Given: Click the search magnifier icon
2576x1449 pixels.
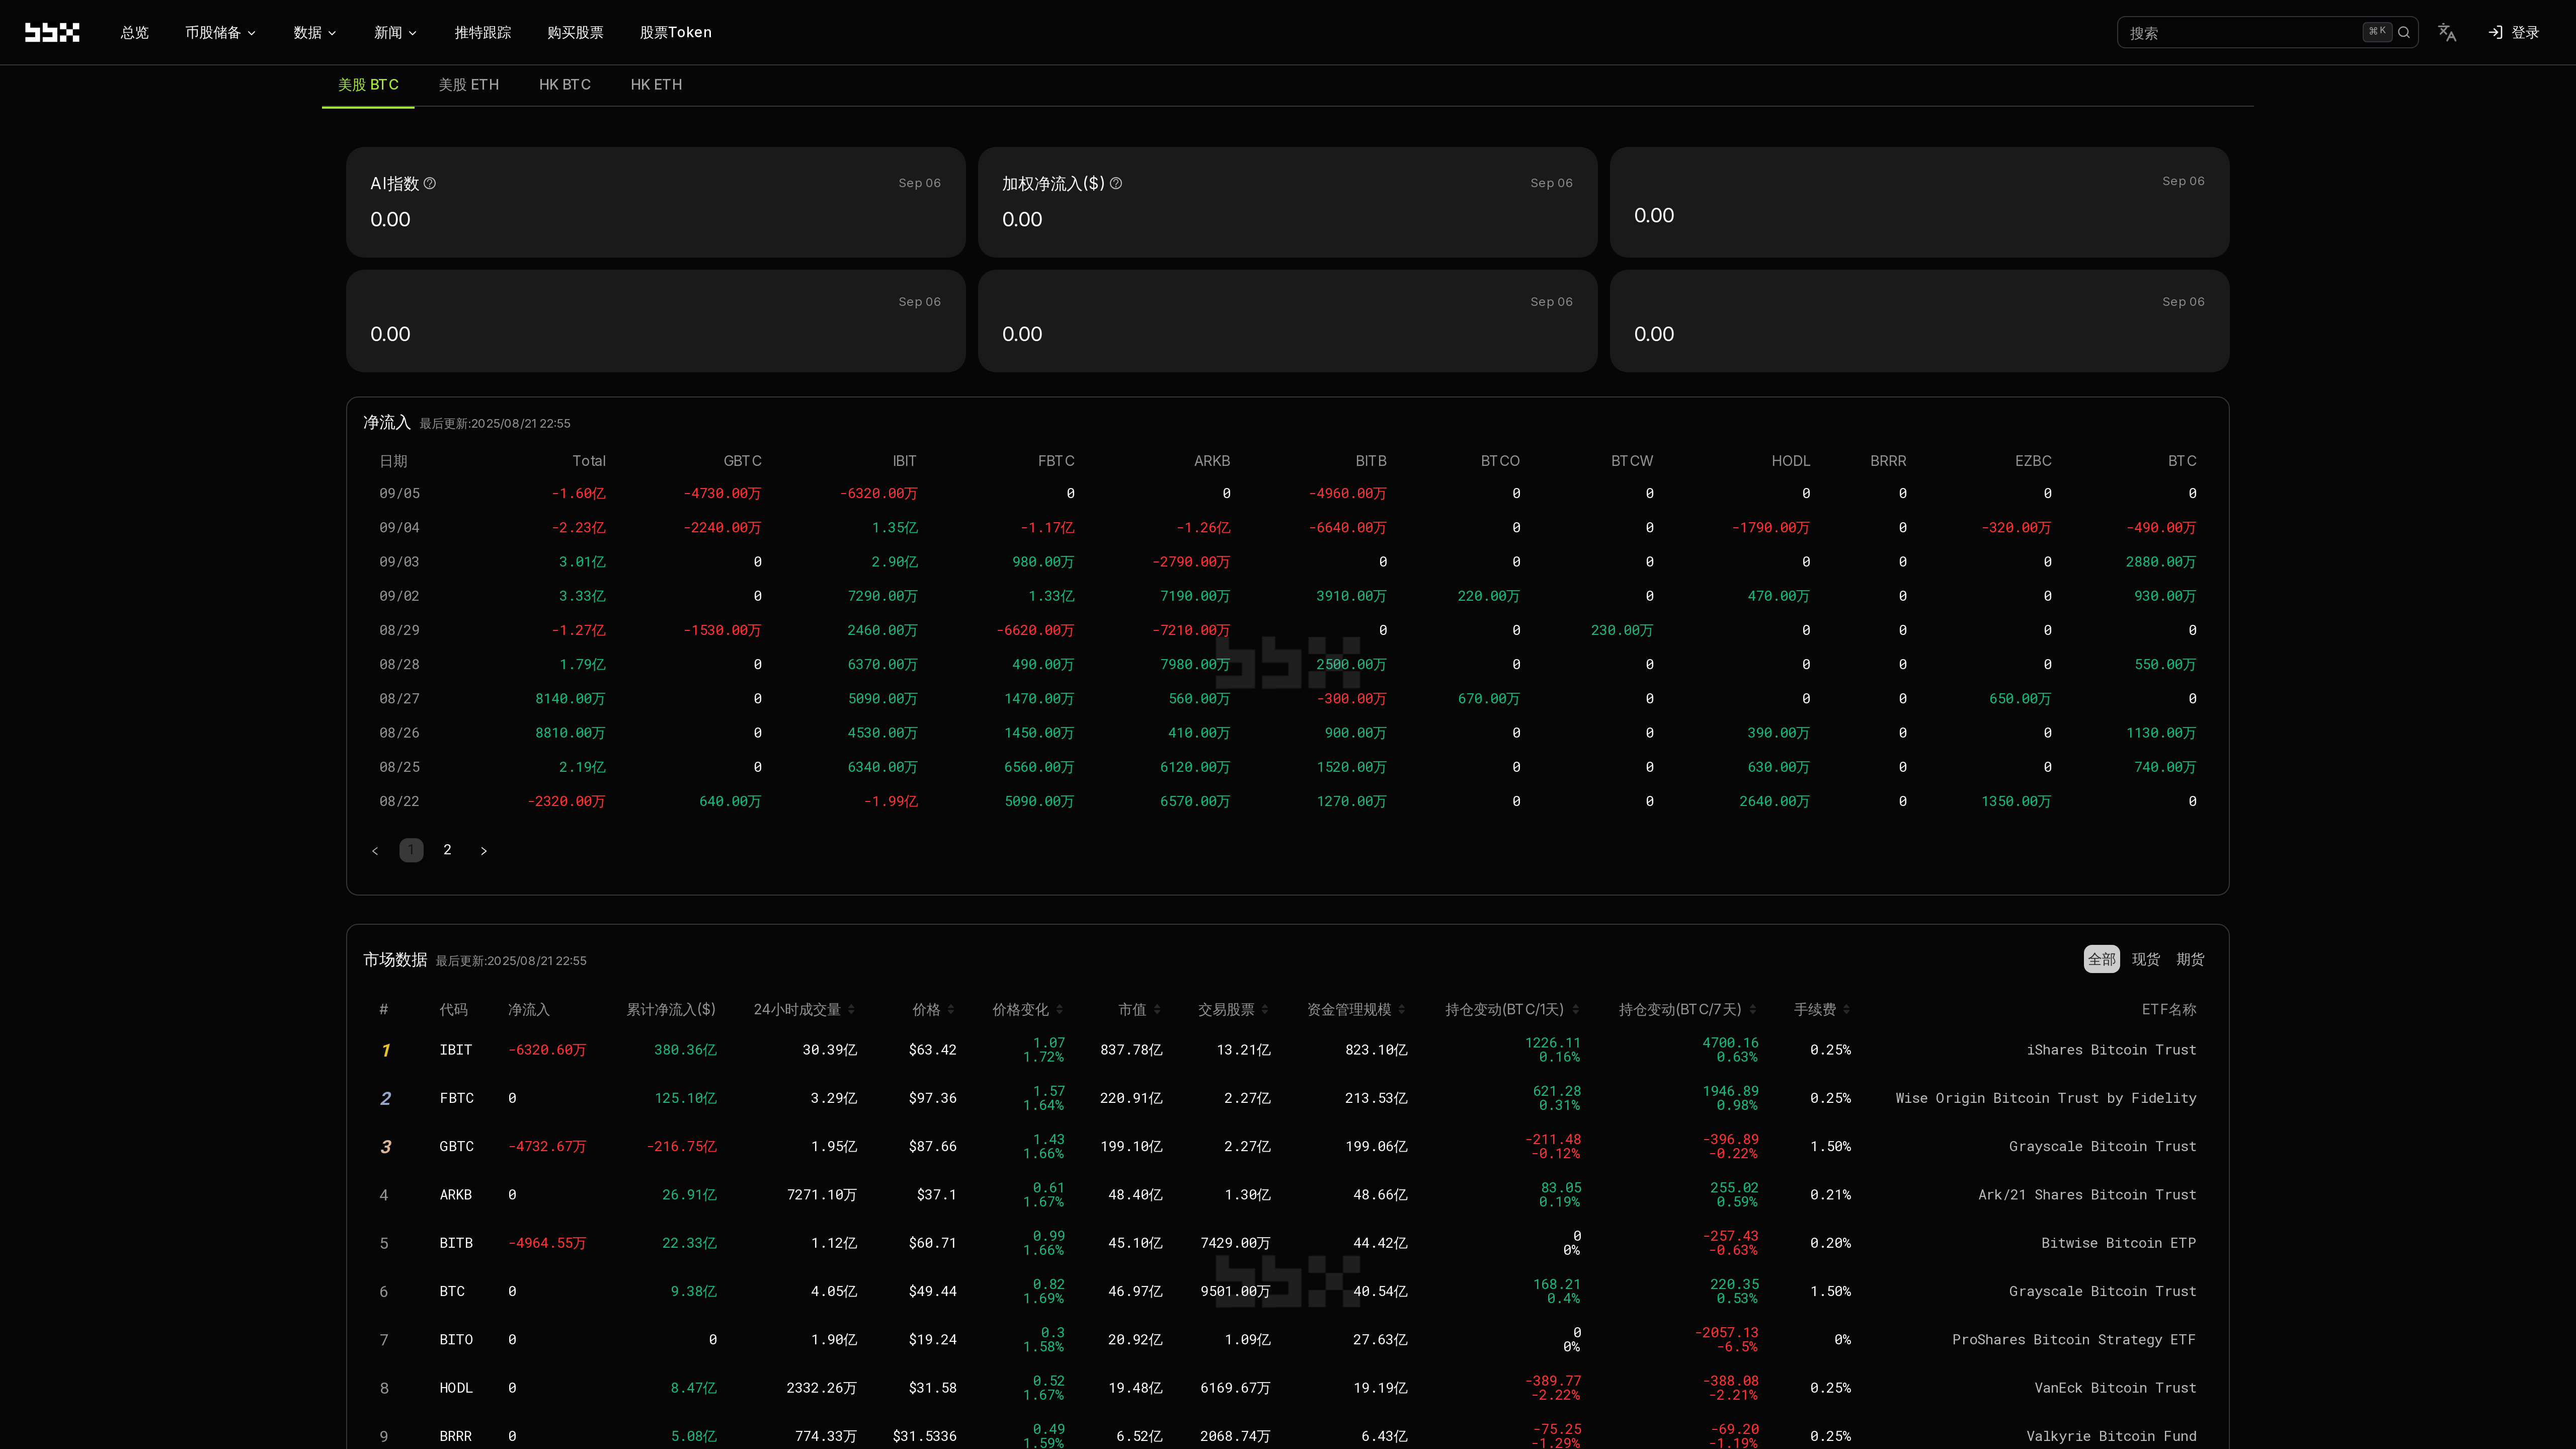Looking at the screenshot, I should 2404,32.
